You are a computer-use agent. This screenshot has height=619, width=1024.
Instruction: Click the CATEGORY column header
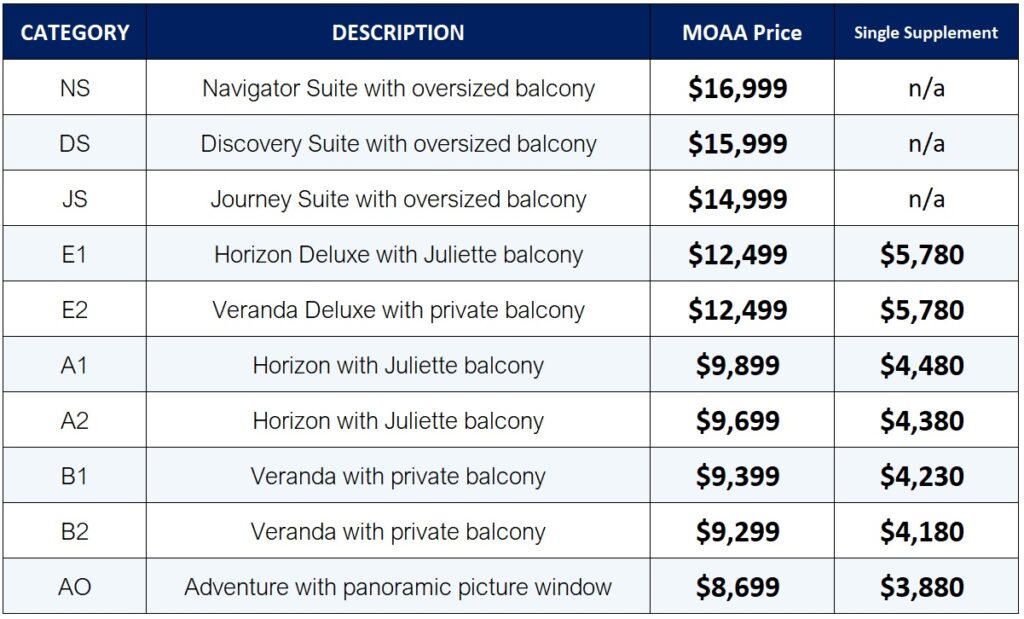(75, 32)
